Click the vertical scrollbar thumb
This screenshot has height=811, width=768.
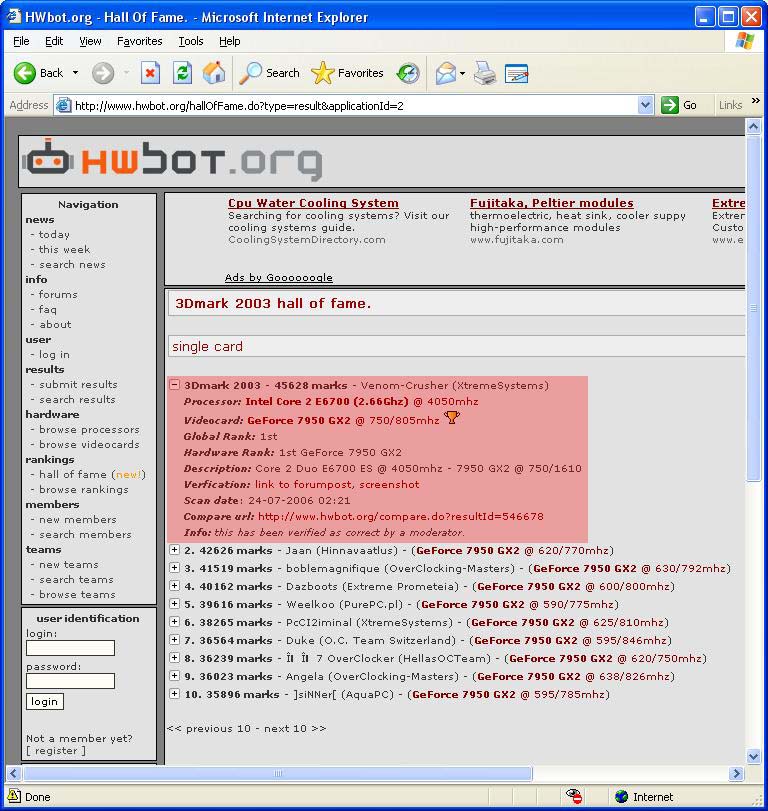[x=754, y=308]
